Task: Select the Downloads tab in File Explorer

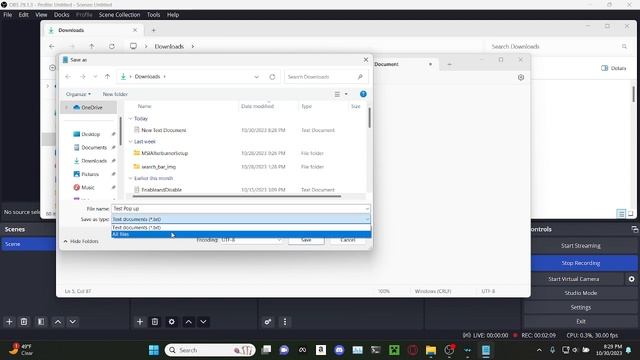Action: 92,30
